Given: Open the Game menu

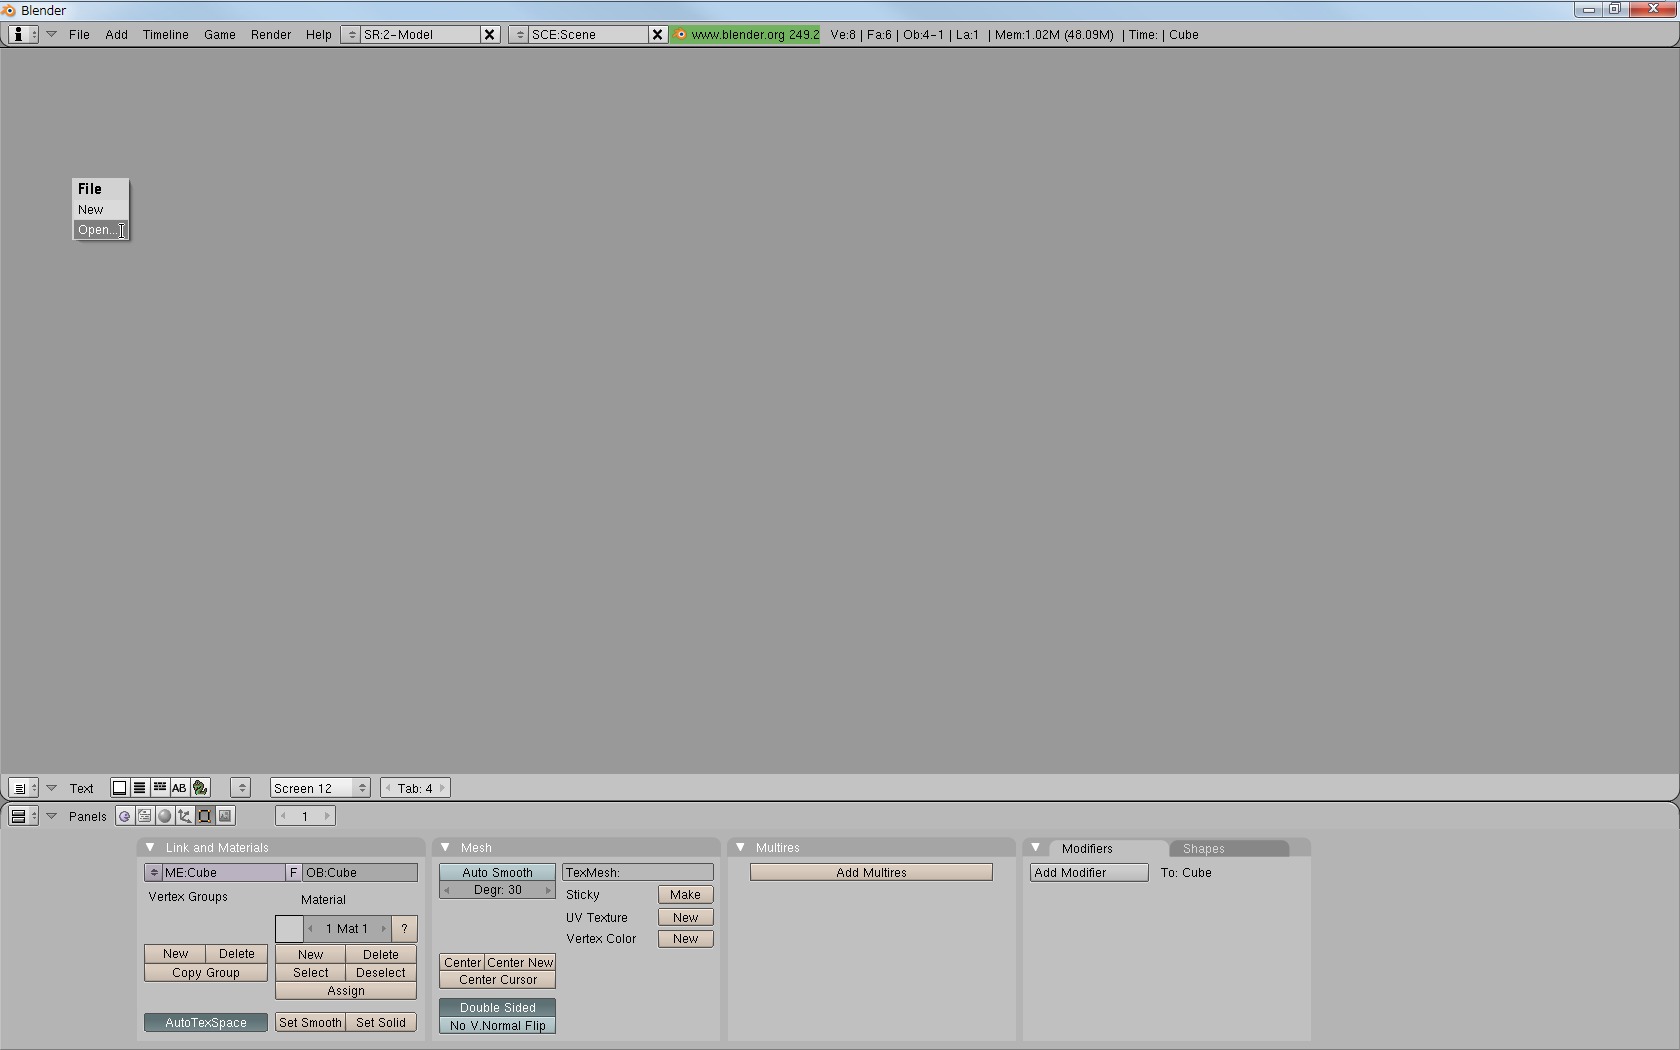Looking at the screenshot, I should pos(220,34).
